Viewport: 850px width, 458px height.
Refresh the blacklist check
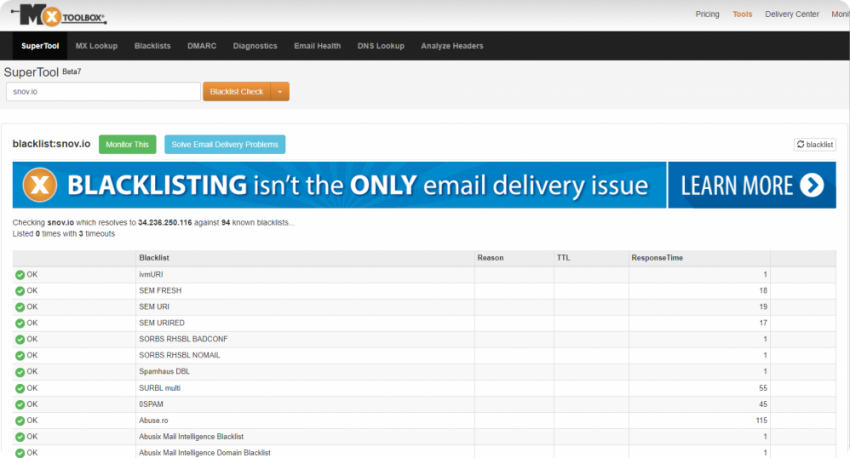tap(815, 144)
